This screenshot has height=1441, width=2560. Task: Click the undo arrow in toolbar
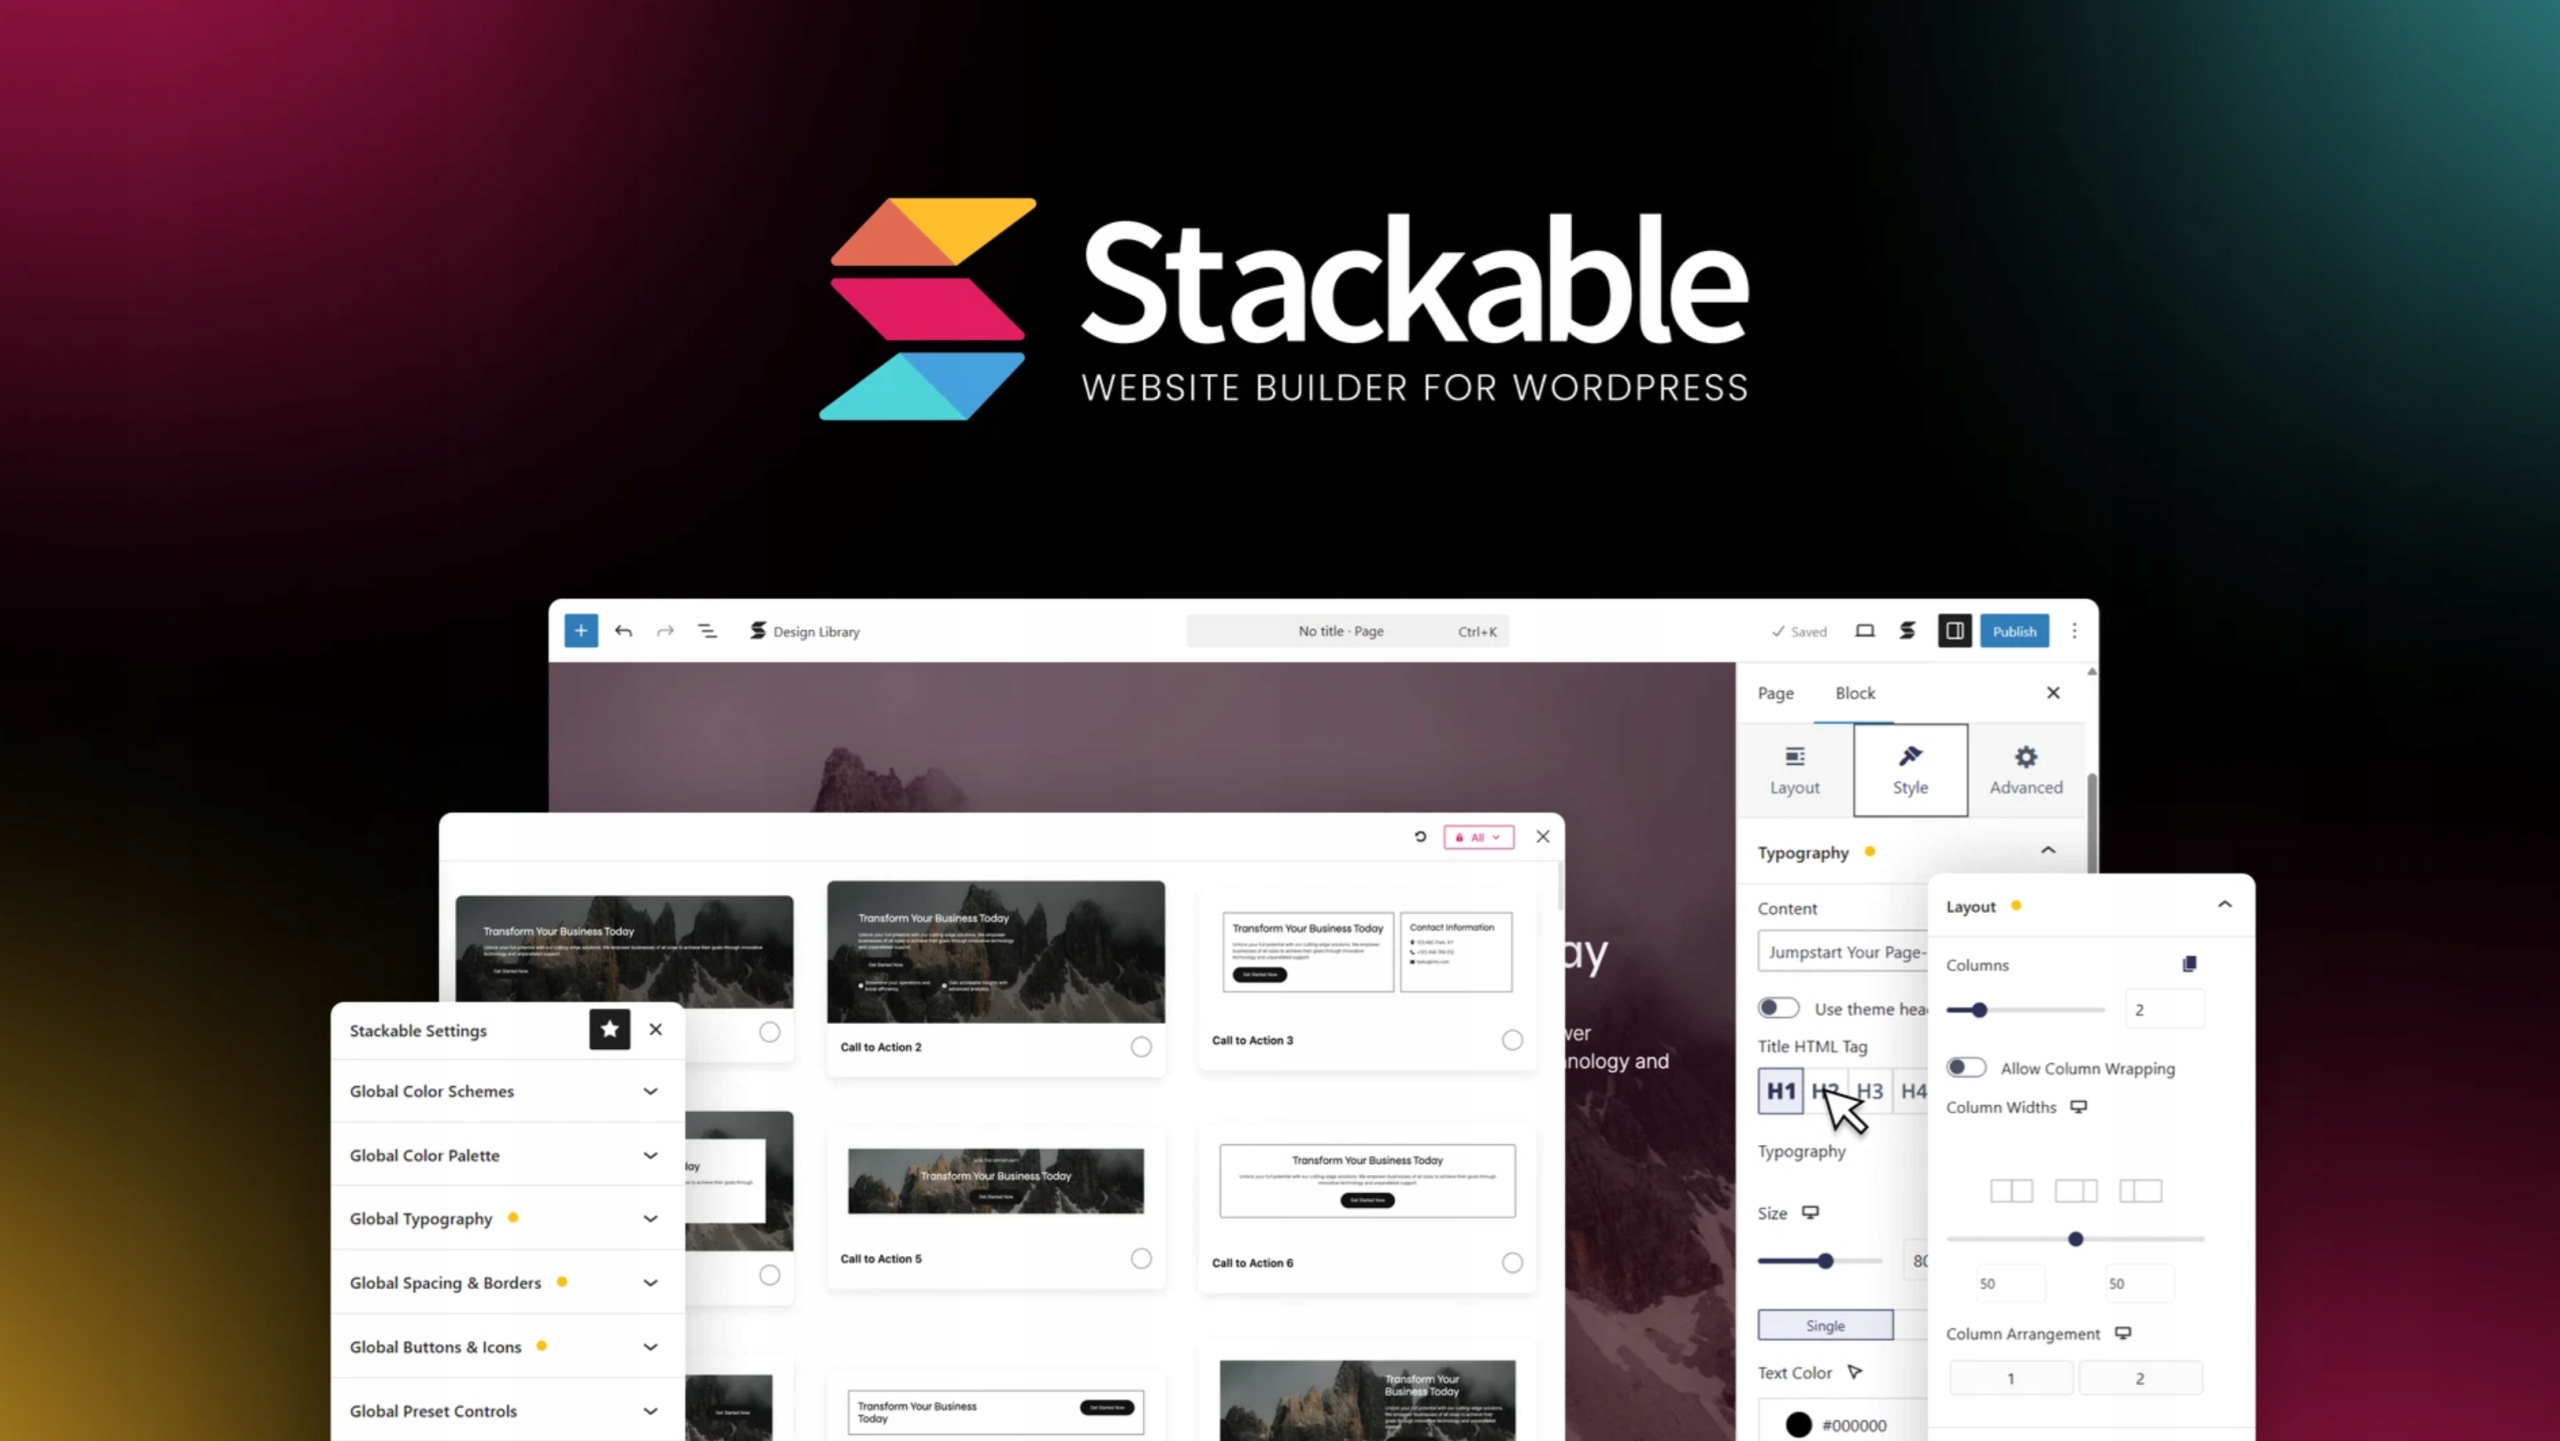623,631
